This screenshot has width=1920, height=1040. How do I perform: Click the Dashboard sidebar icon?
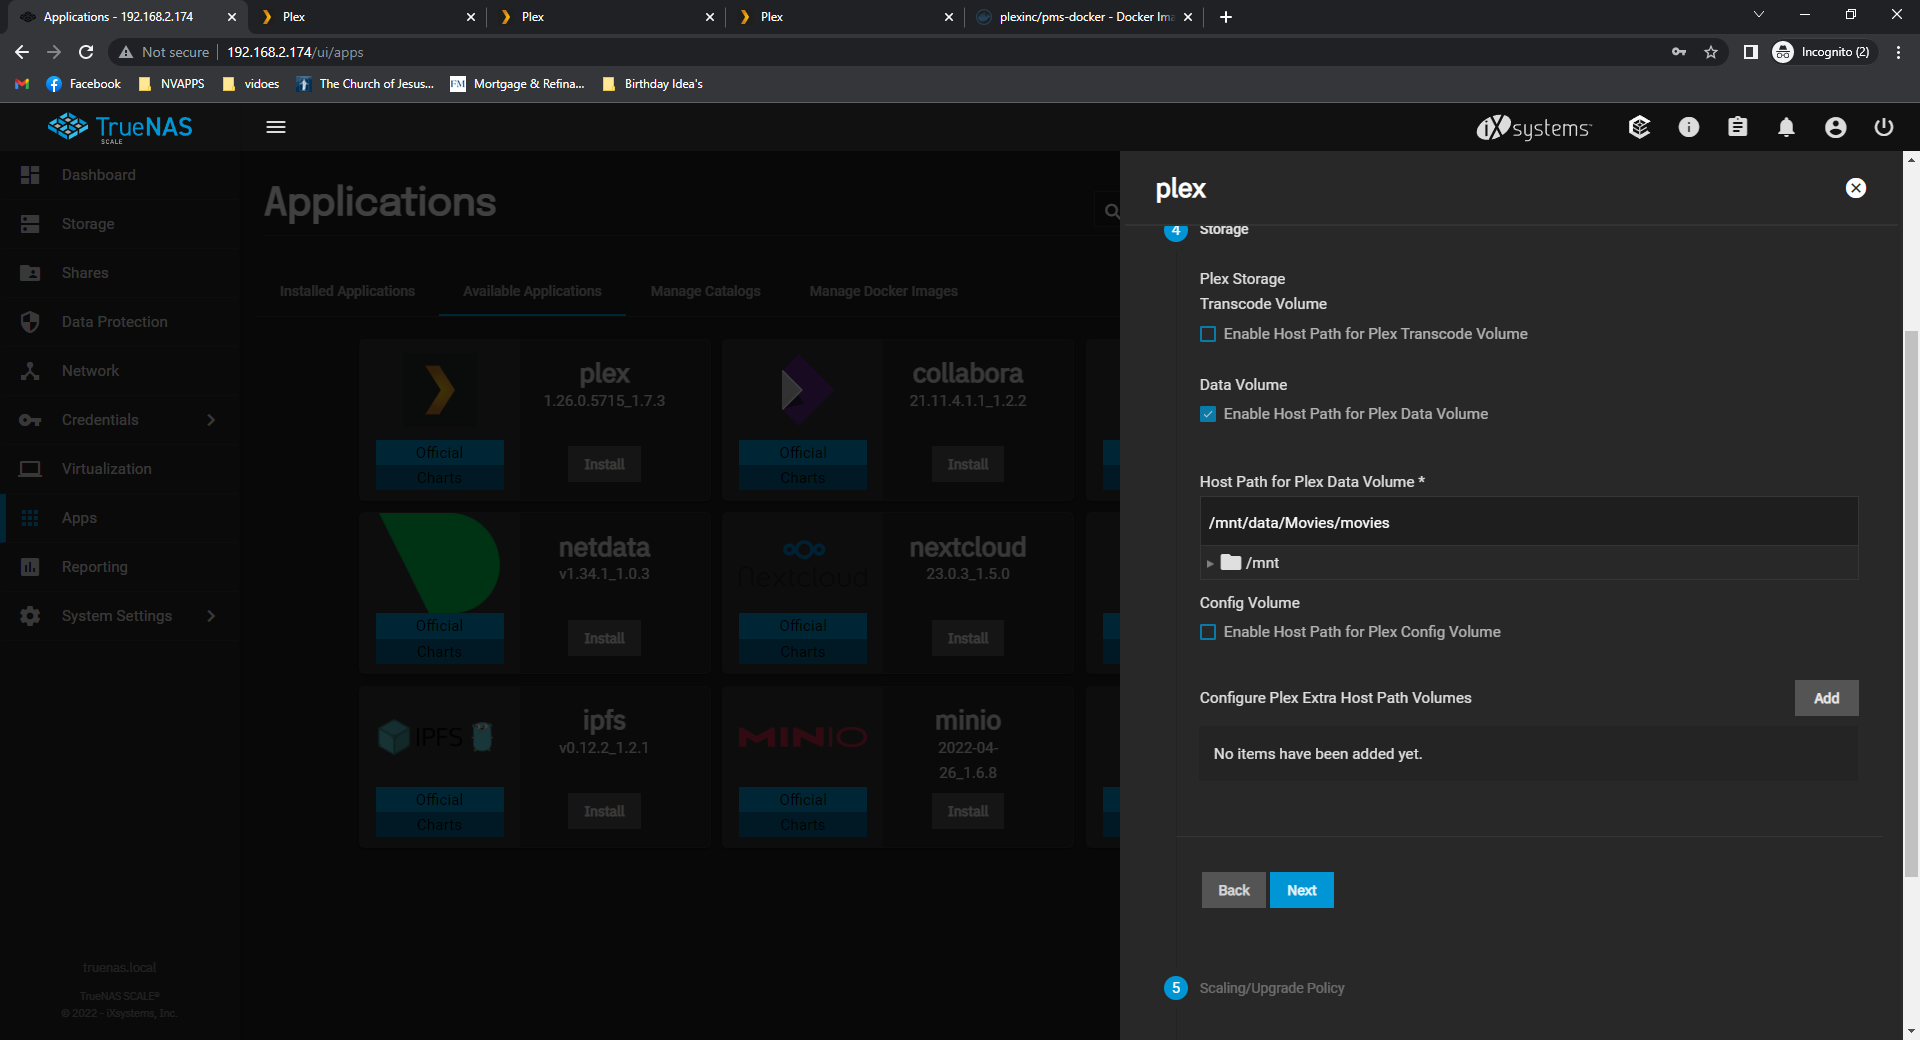(30, 175)
